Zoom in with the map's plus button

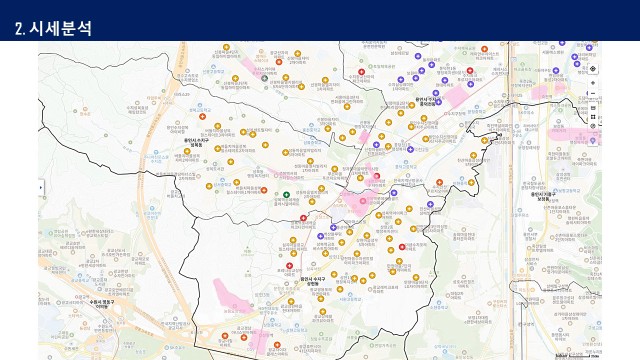click(593, 83)
